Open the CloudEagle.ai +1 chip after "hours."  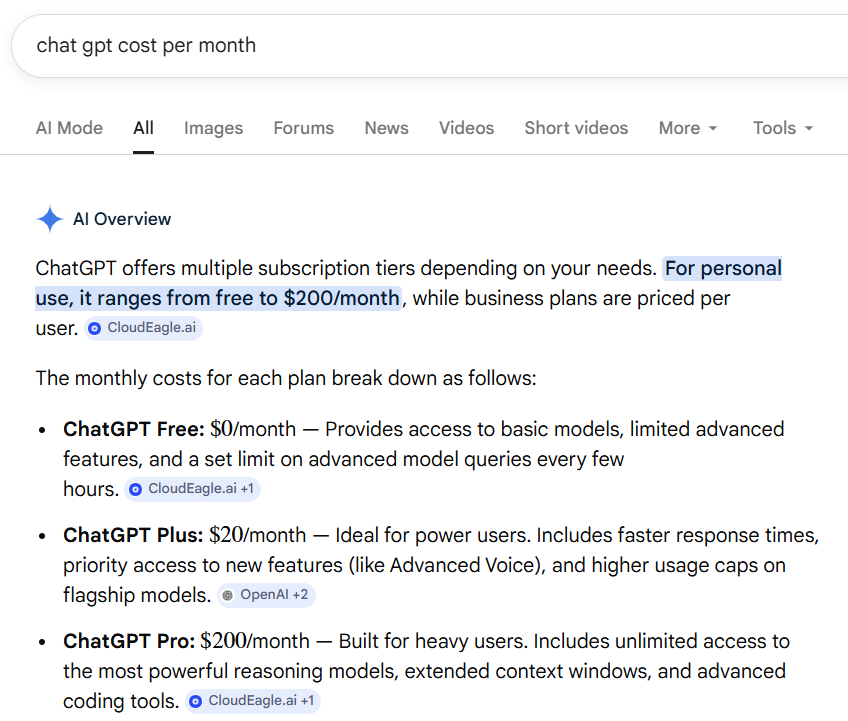(x=193, y=489)
